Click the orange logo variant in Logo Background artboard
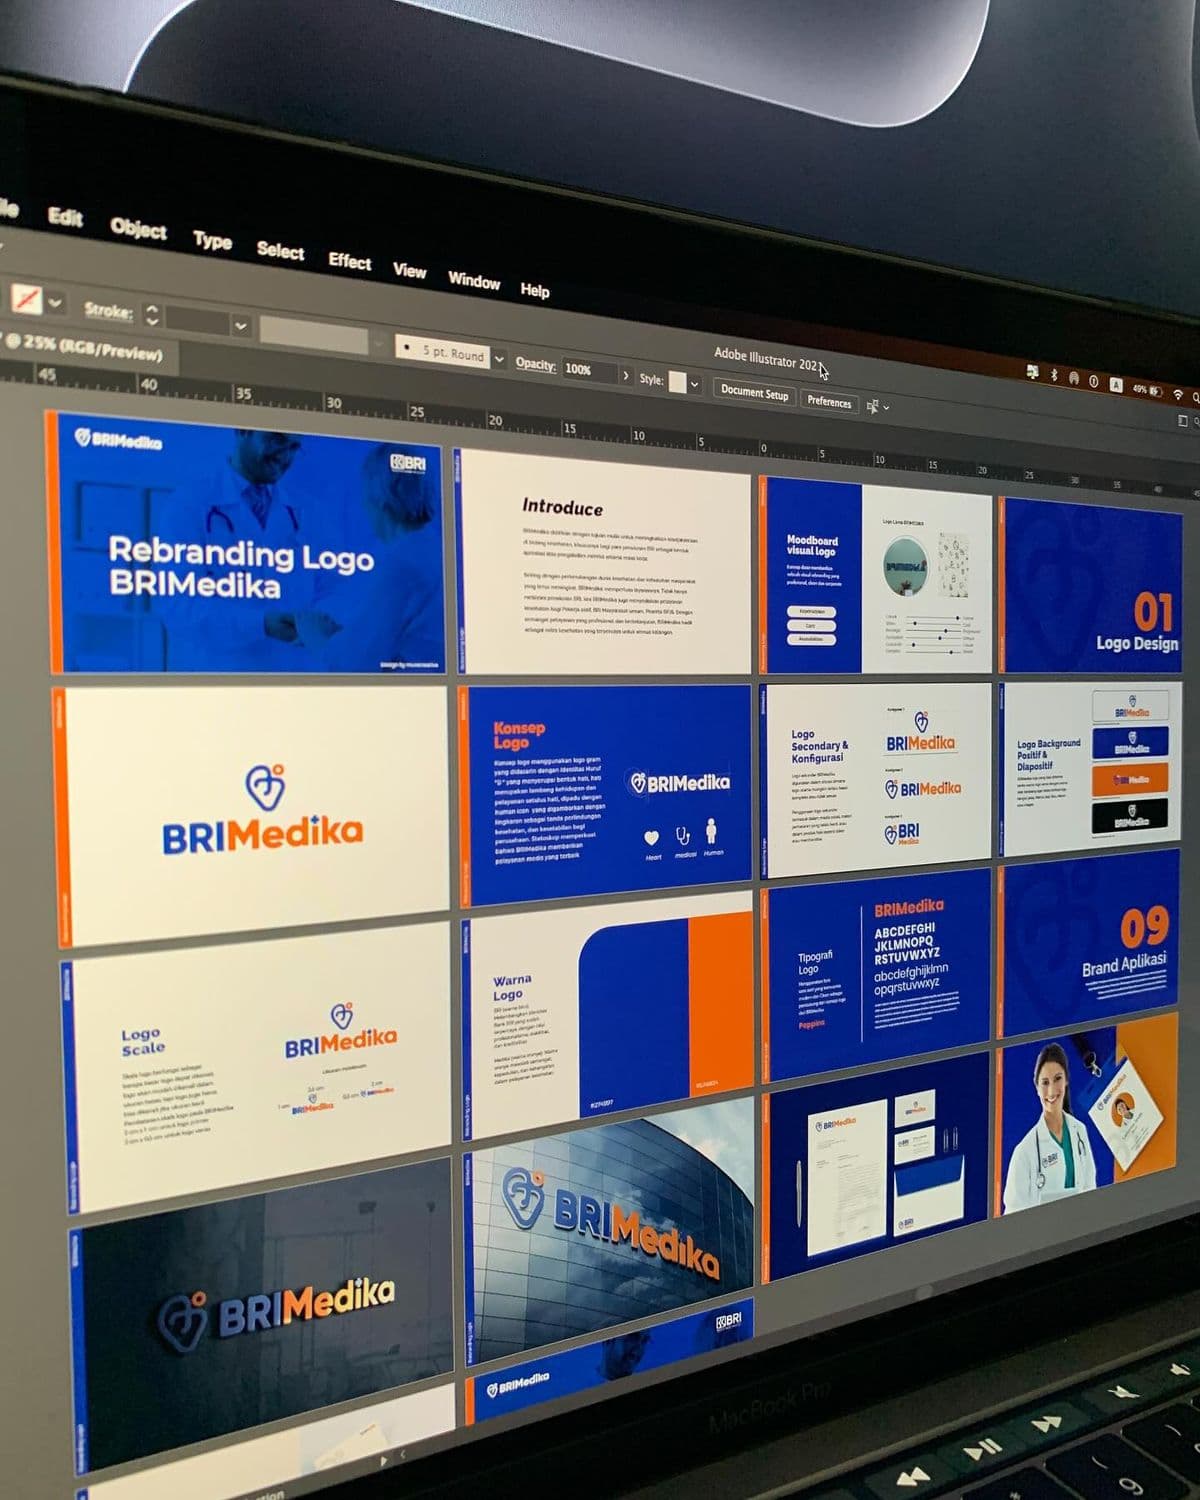 tap(1130, 779)
